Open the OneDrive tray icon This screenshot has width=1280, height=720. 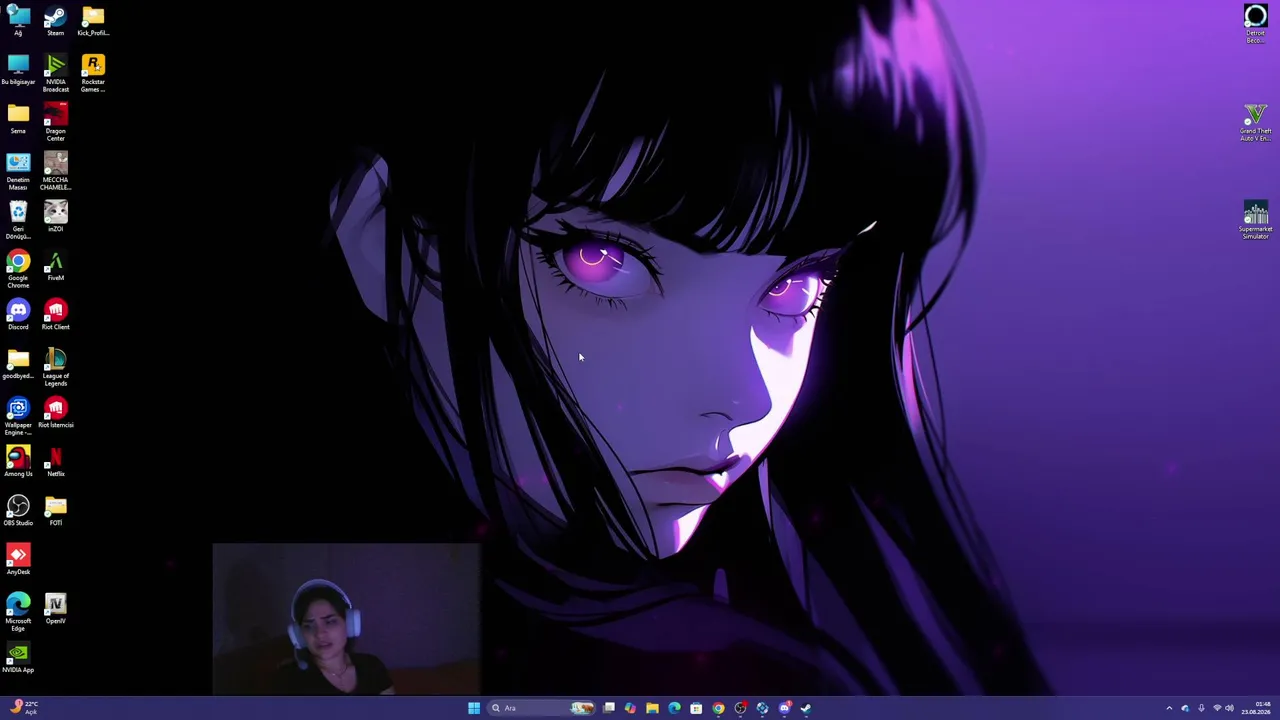1185,708
